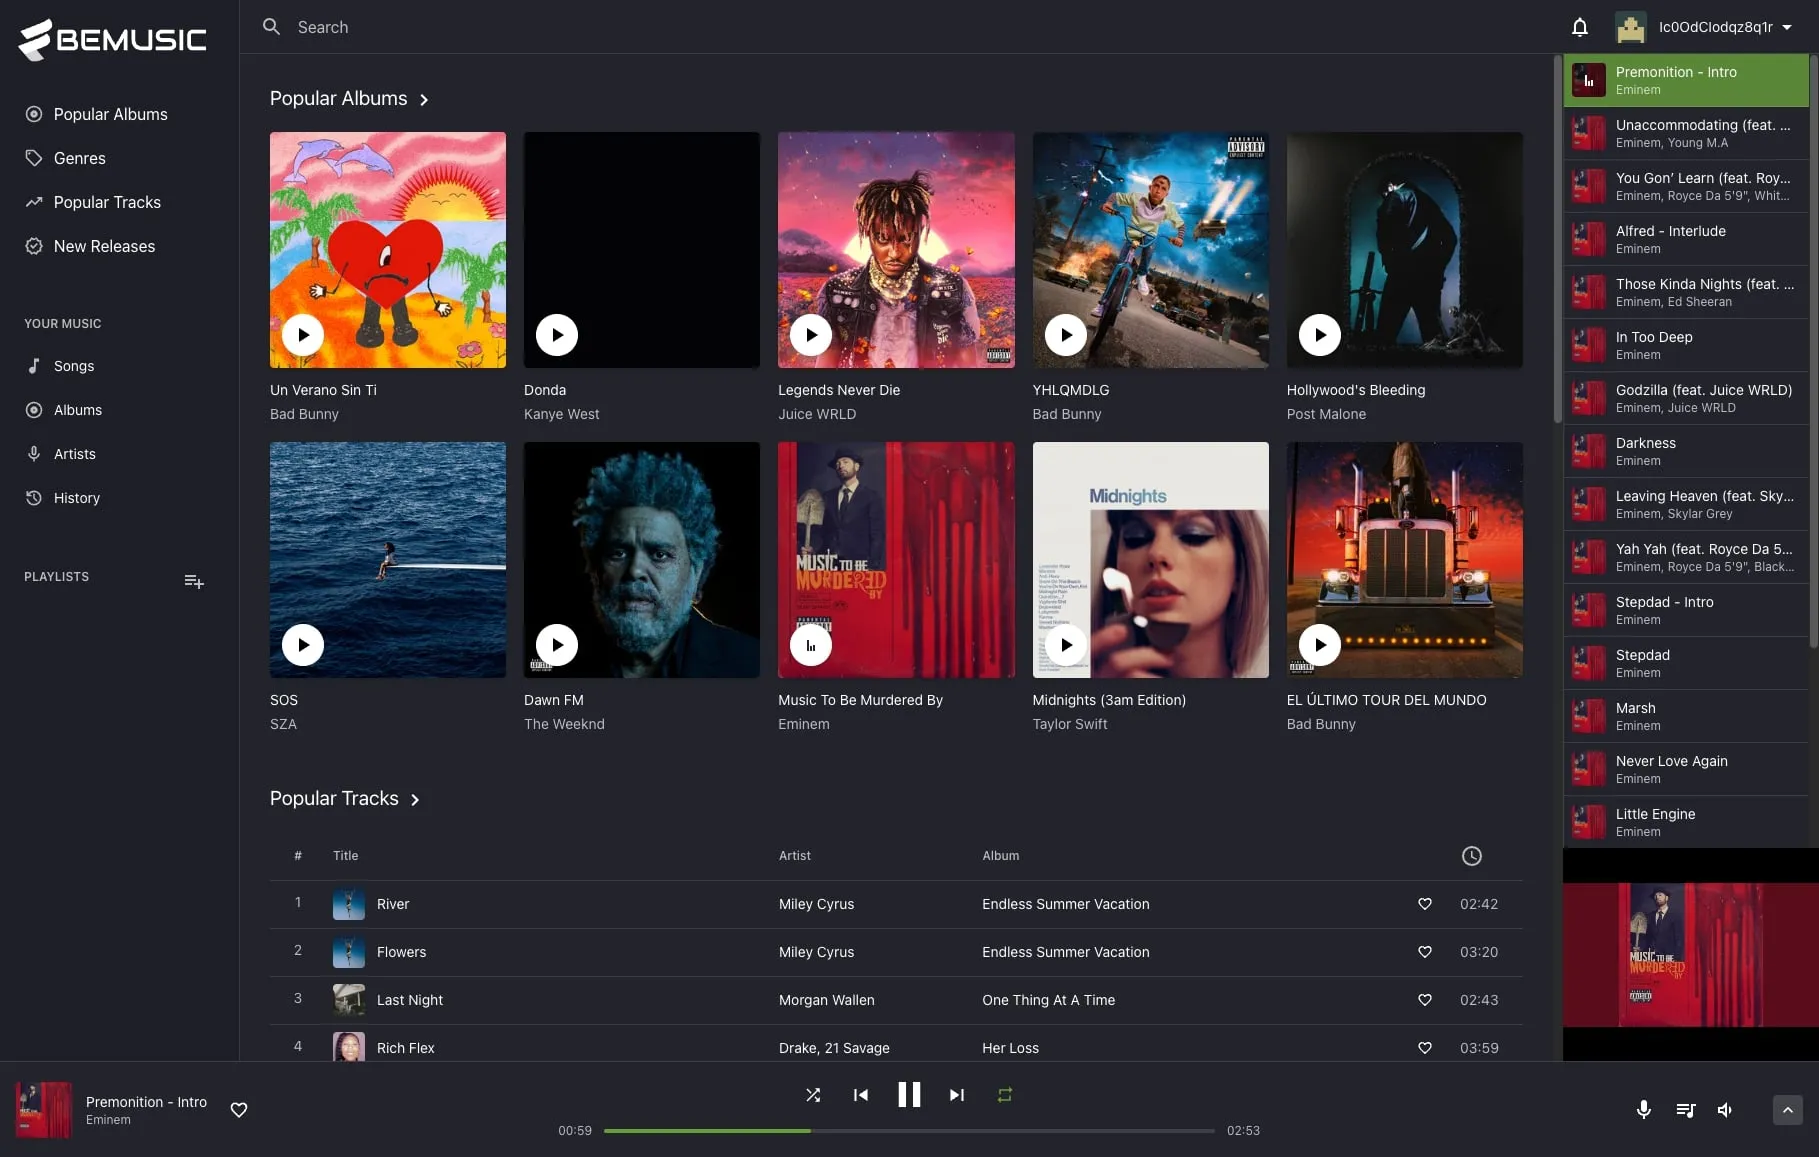Open the Albums section under Your Music
This screenshot has width=1819, height=1157.
tap(77, 410)
